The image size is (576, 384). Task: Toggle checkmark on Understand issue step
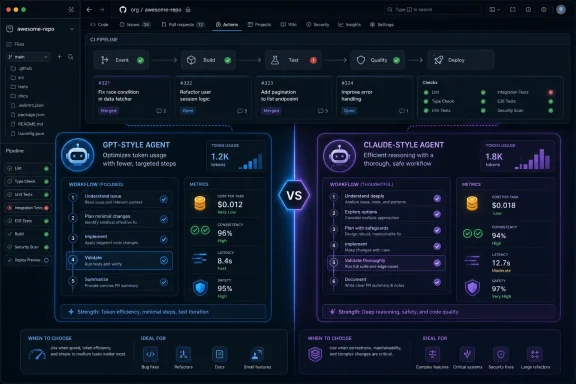[x=164, y=199]
